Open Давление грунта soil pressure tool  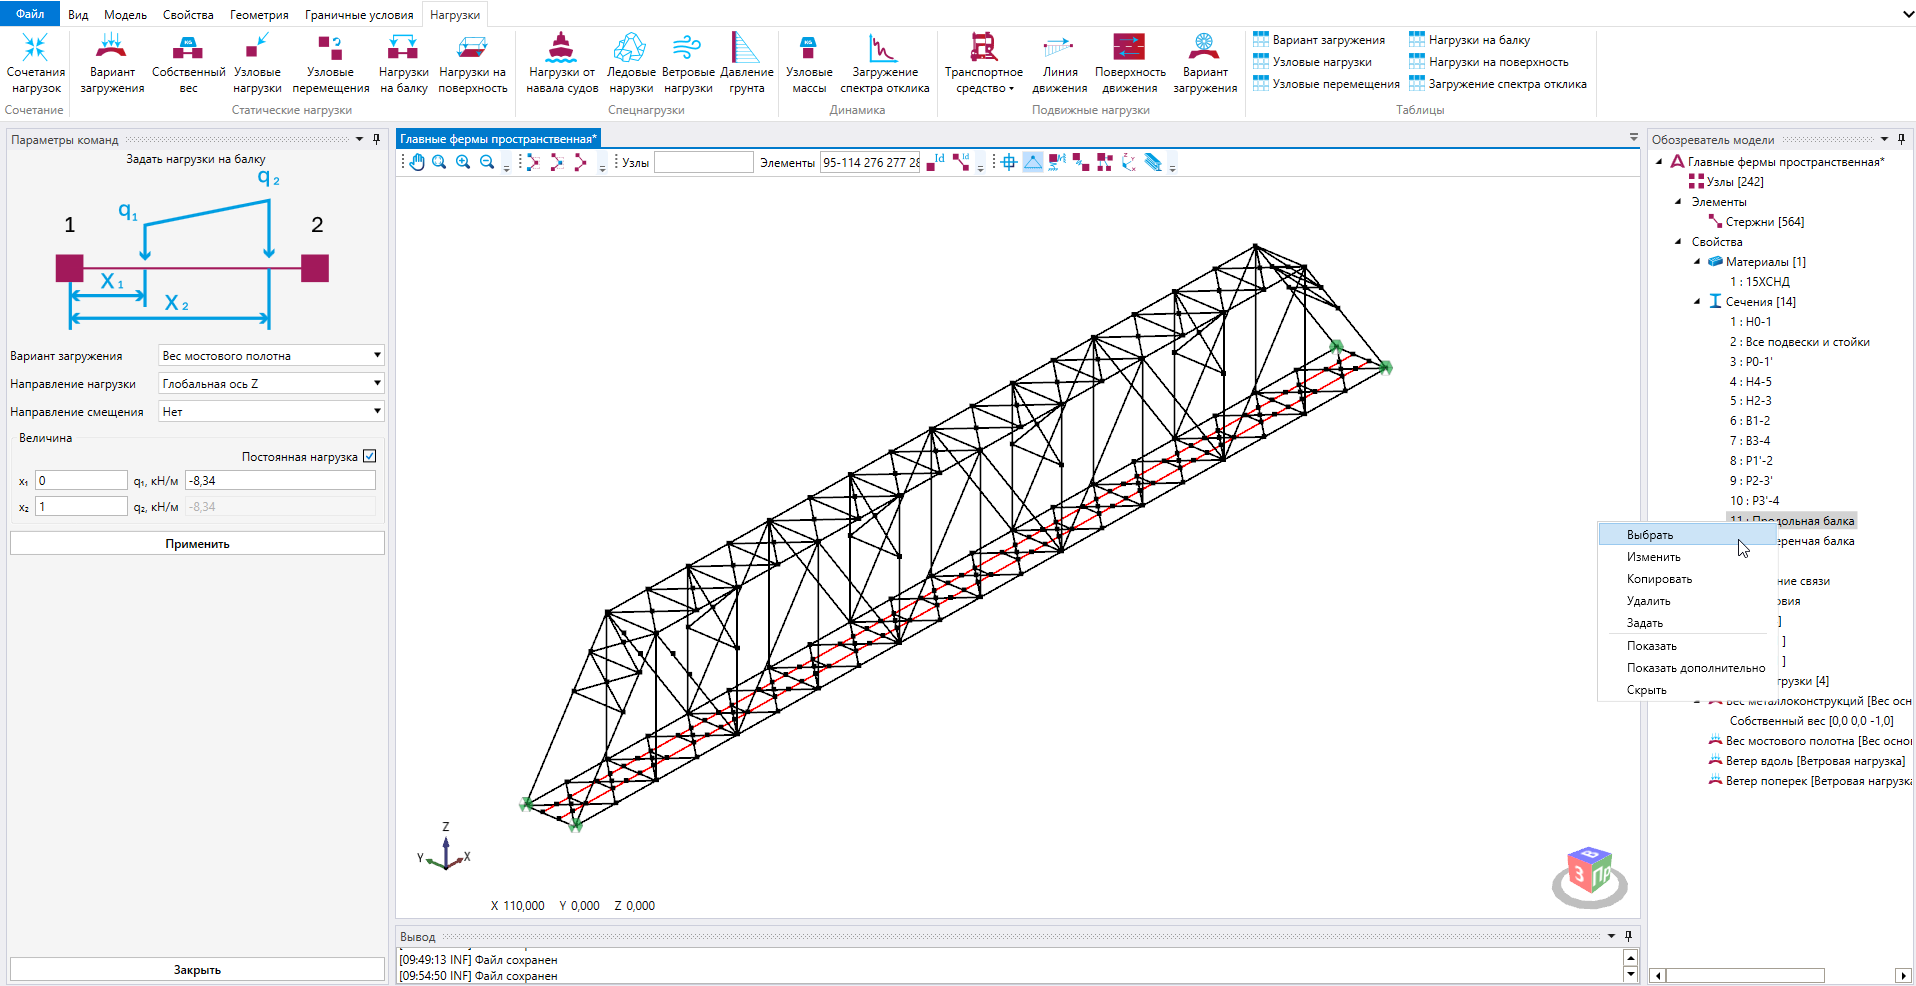pyautogui.click(x=746, y=63)
